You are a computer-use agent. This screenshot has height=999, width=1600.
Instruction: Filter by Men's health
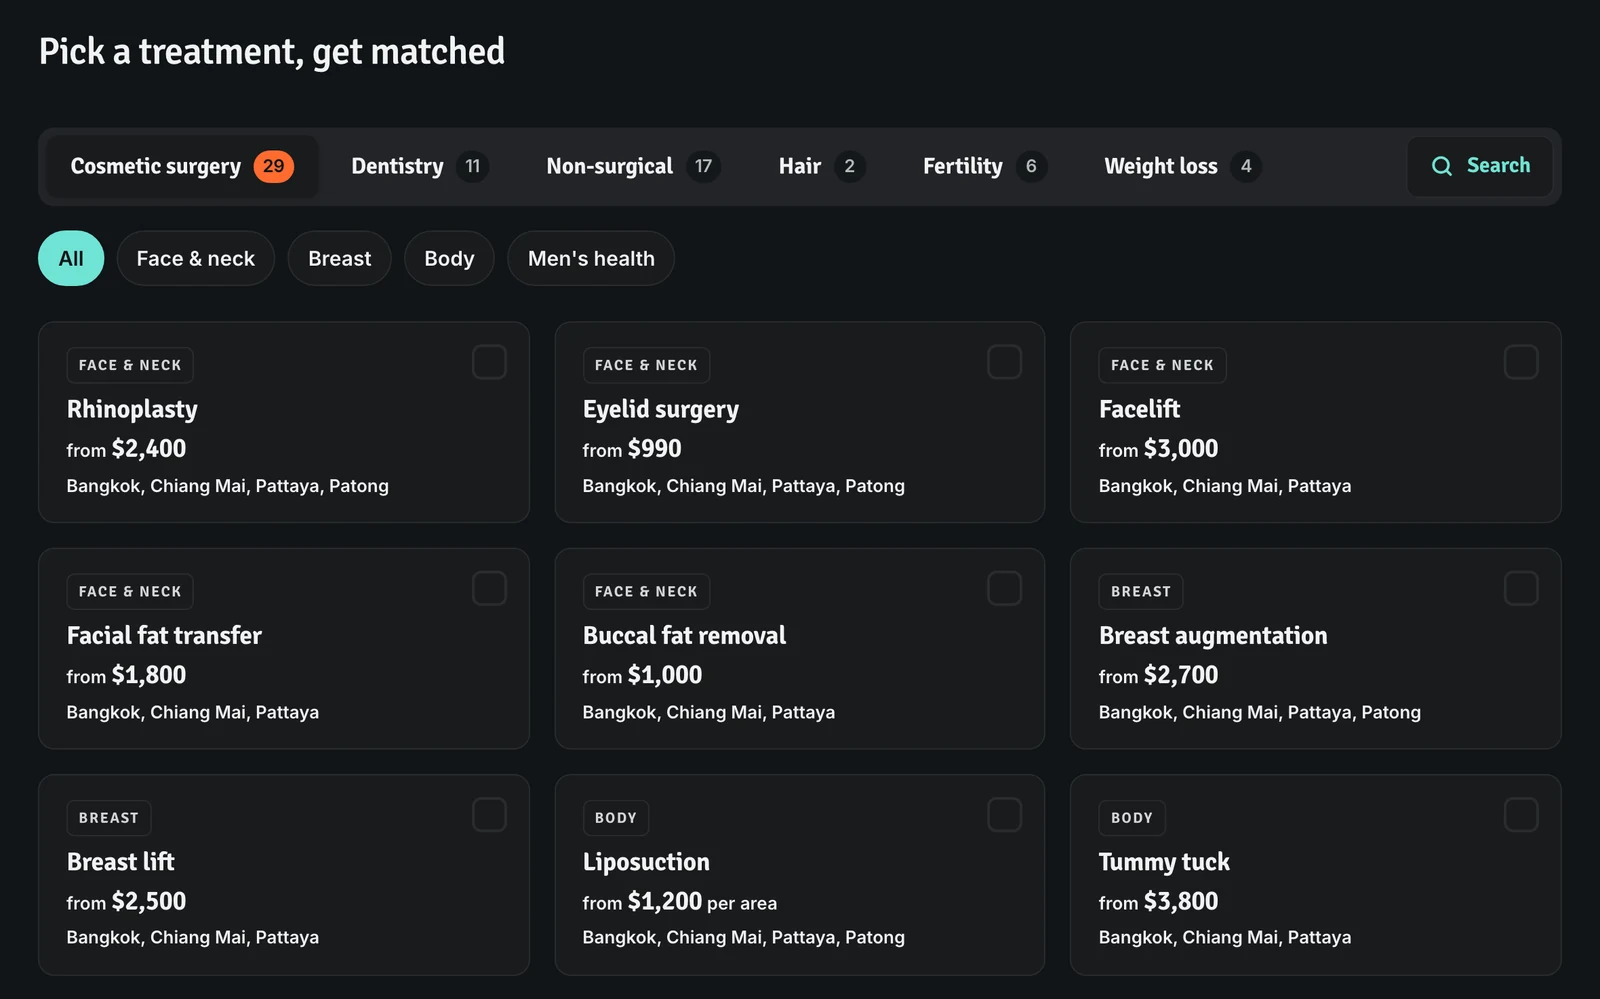pos(591,258)
